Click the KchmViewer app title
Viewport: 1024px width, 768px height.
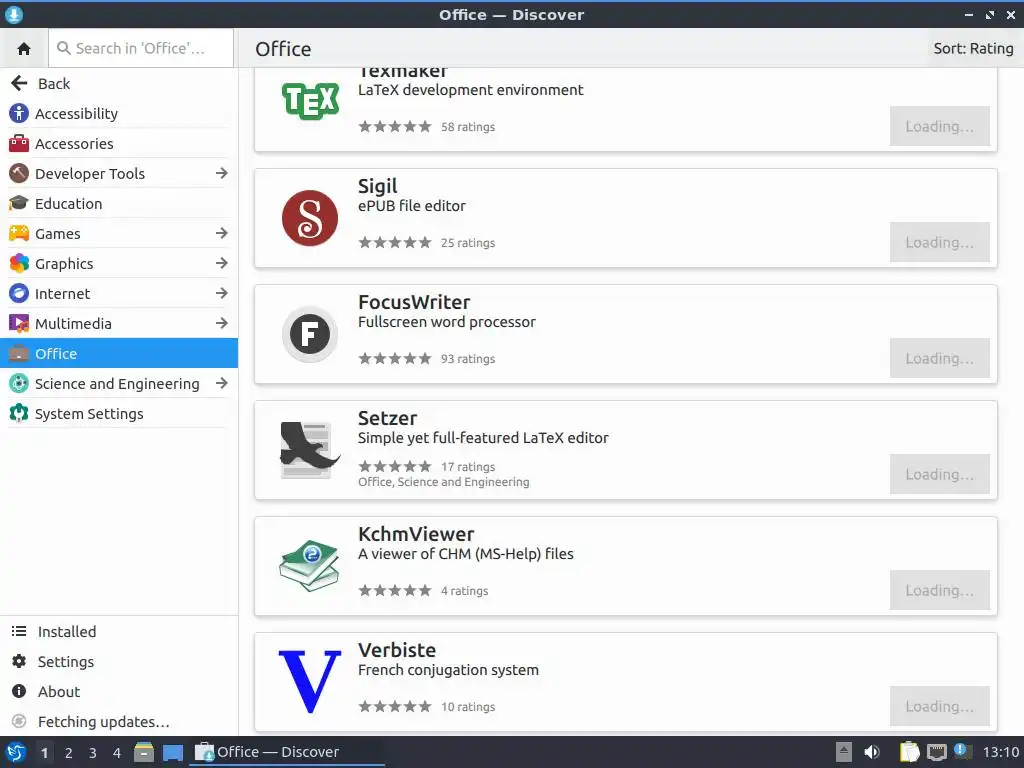click(416, 534)
